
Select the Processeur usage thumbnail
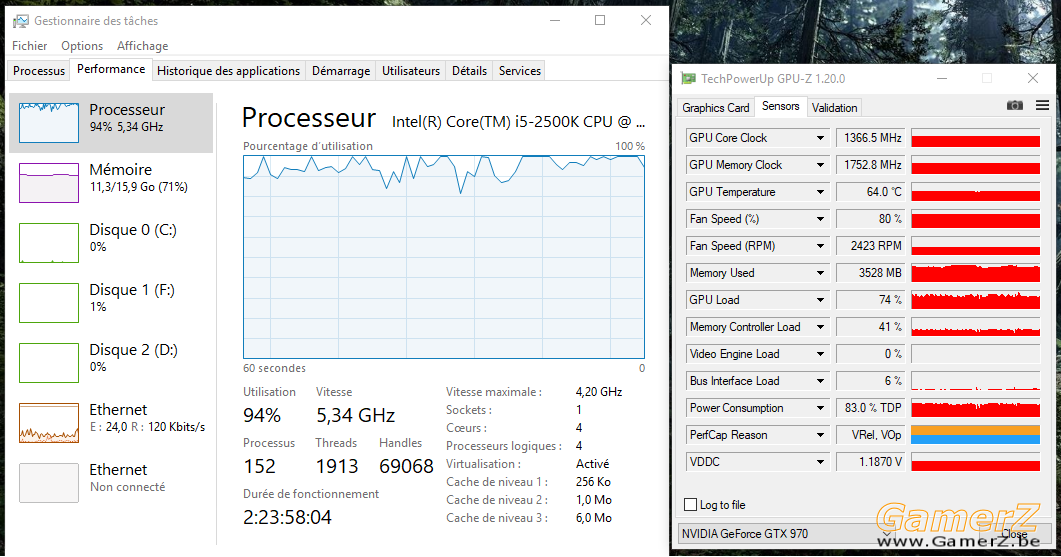coord(49,122)
